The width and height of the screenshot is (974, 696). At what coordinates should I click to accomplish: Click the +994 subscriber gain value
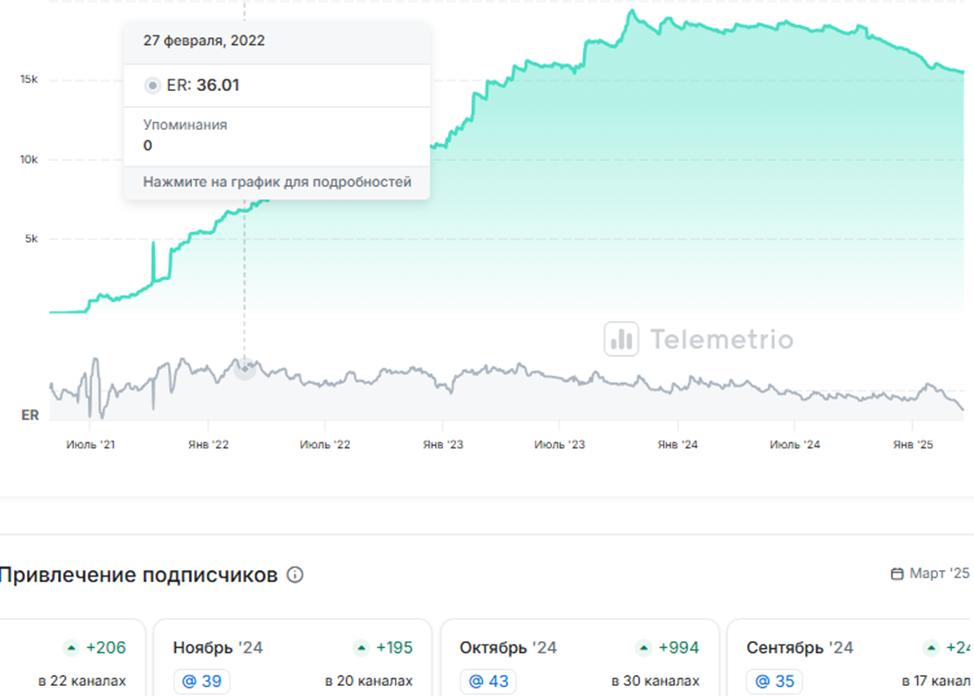679,648
